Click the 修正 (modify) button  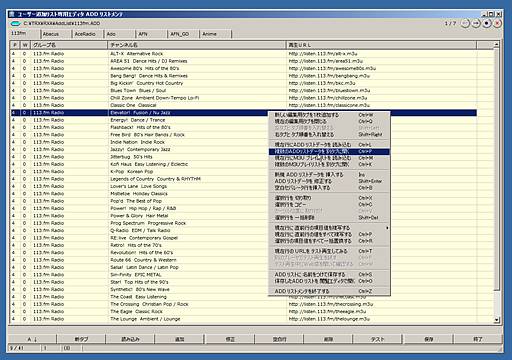tap(230, 339)
